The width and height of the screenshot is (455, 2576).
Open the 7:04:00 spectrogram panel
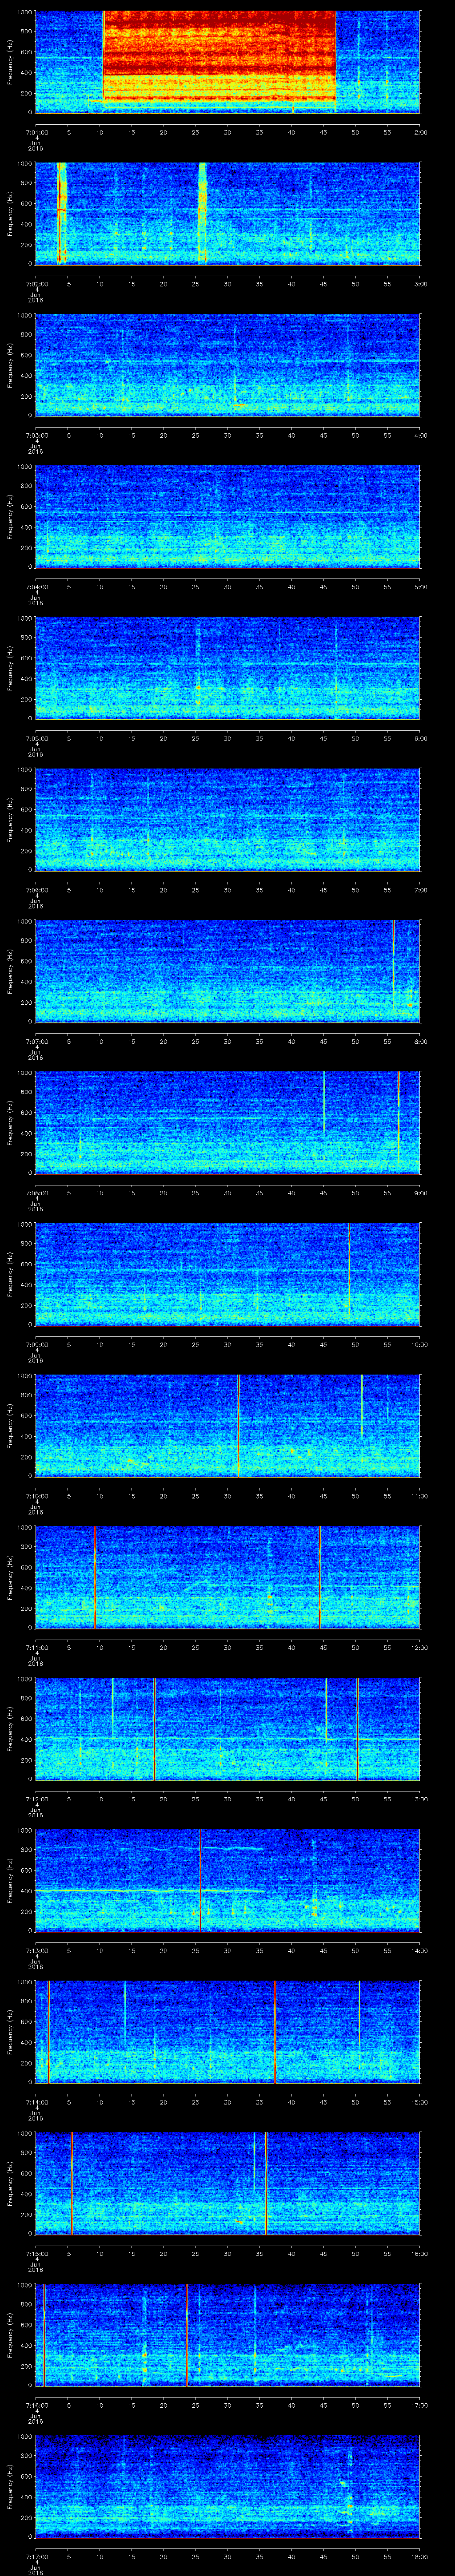point(228,517)
